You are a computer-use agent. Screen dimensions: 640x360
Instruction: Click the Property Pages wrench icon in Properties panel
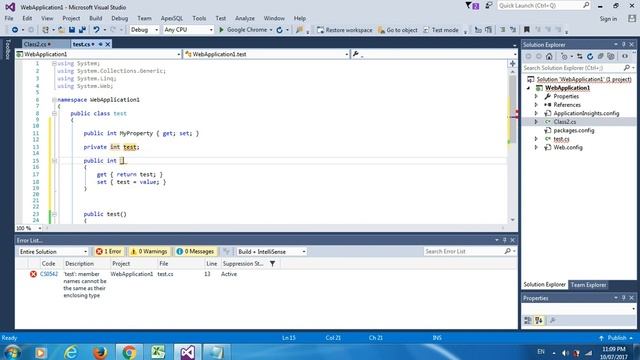click(x=553, y=320)
